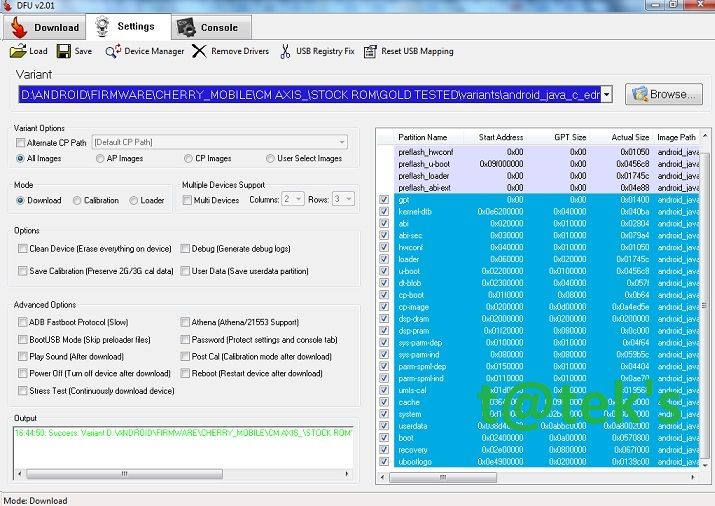The height and width of the screenshot is (506, 715).
Task: Click the Download tab flame icon
Action: (x=18, y=27)
